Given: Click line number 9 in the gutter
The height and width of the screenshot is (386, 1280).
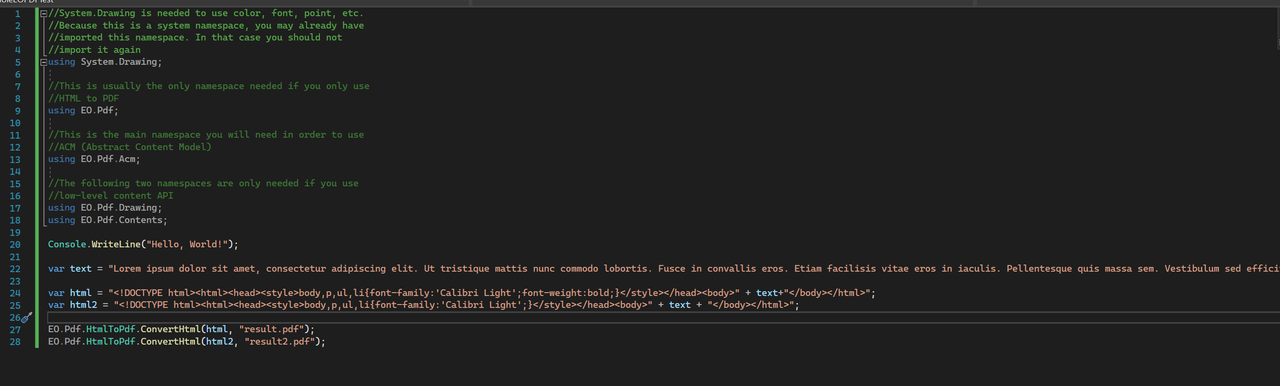Looking at the screenshot, I should pyautogui.click(x=17, y=110).
